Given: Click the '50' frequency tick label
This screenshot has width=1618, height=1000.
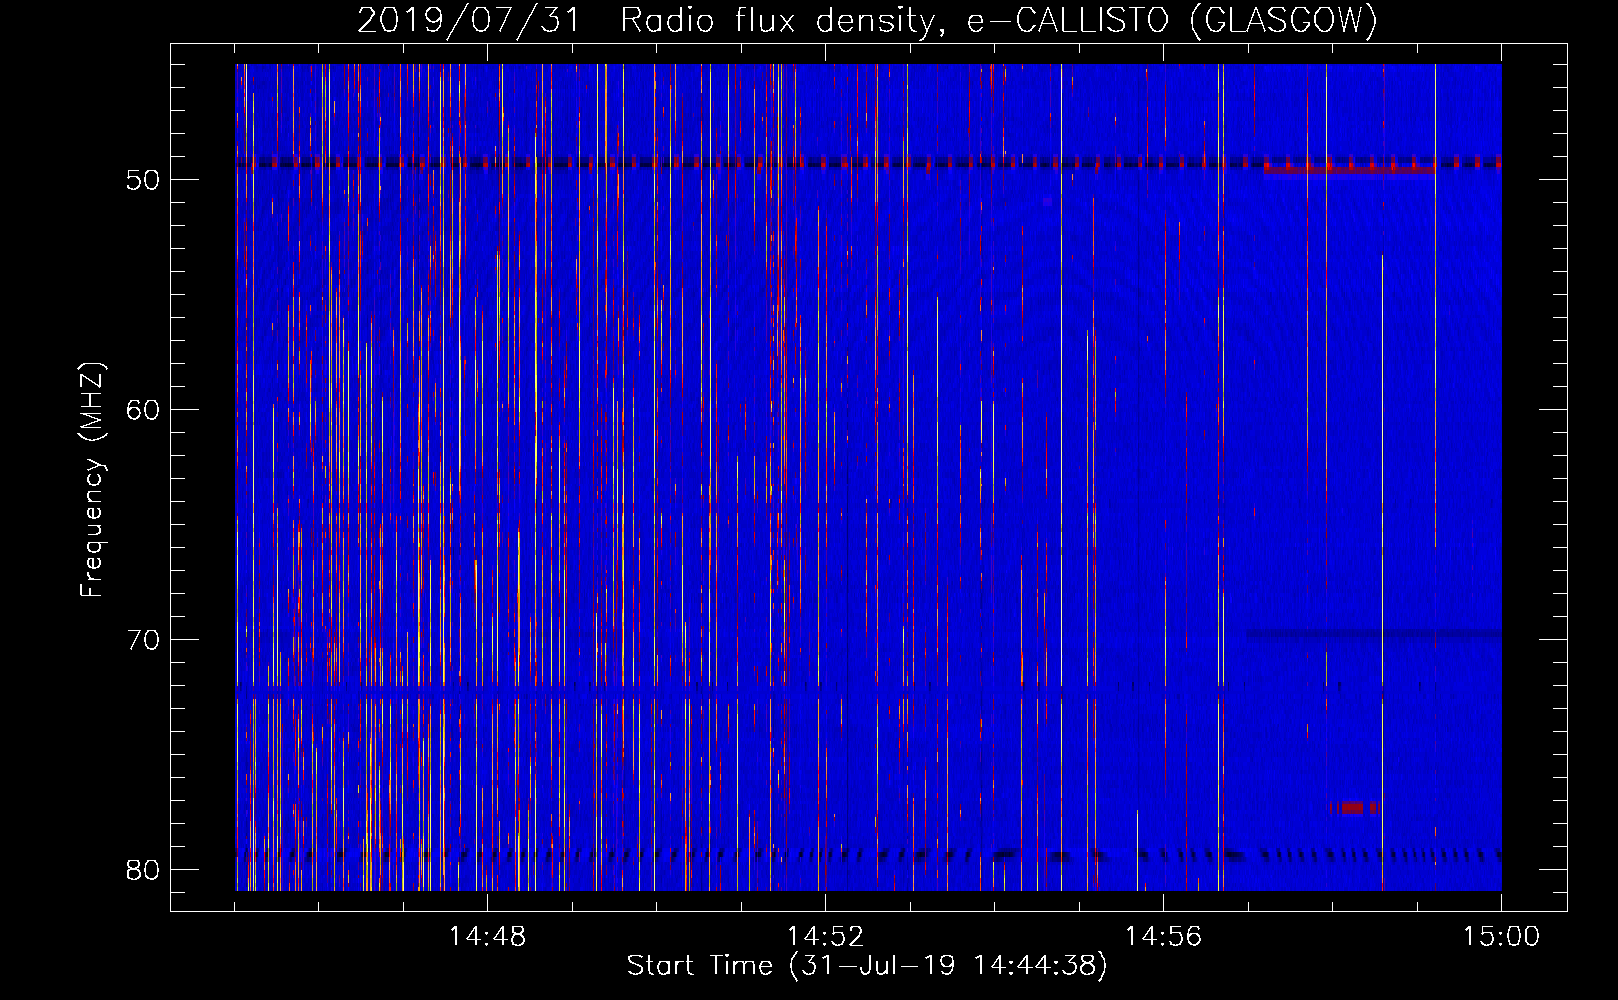Looking at the screenshot, I should 143,180.
